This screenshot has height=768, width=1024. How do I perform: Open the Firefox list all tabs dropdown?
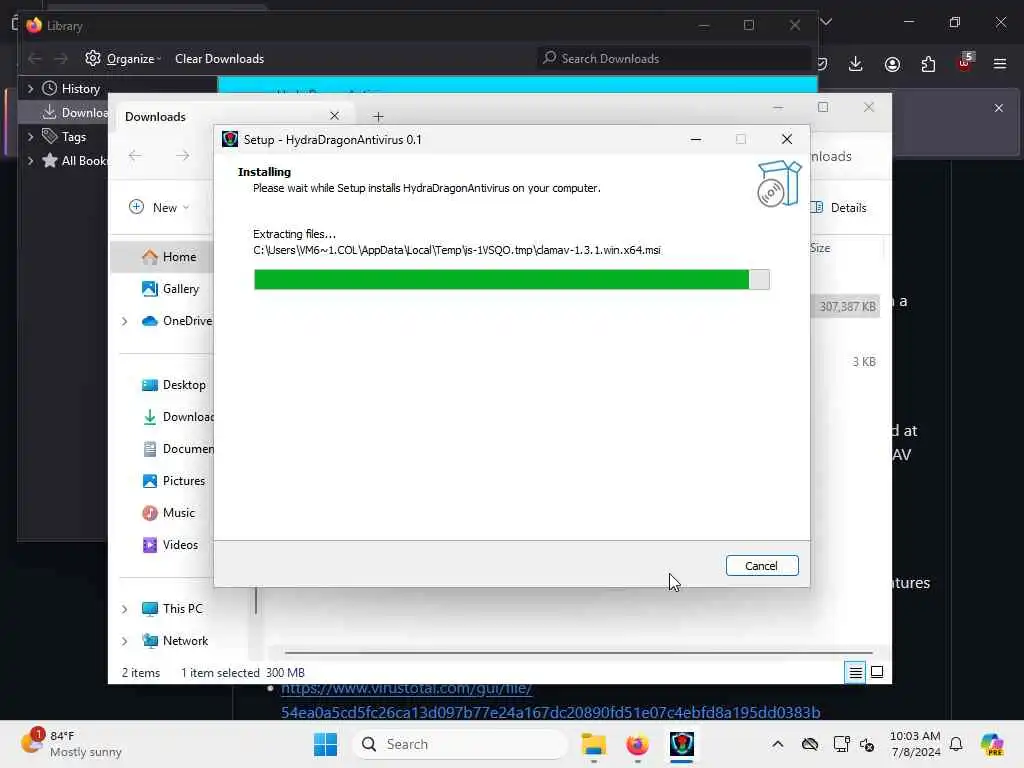(826, 22)
